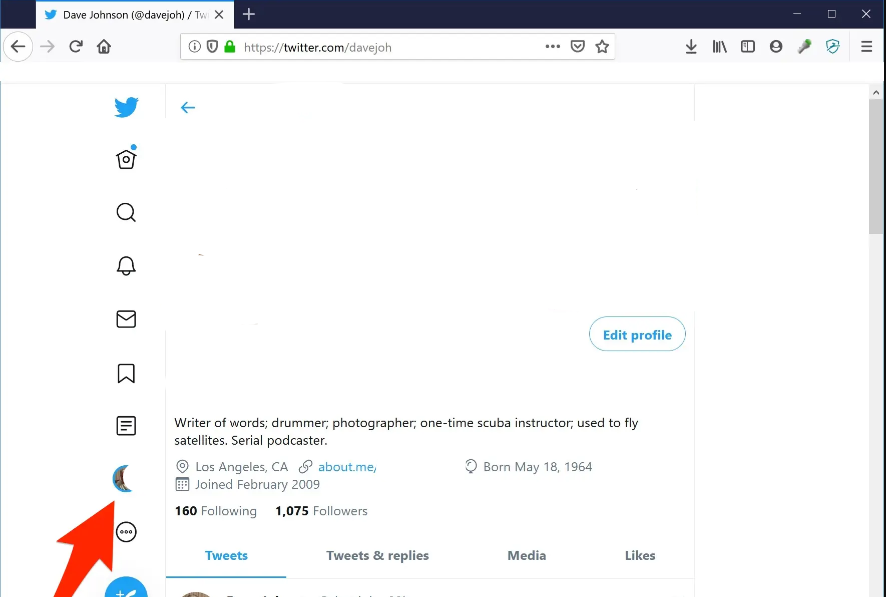
Task: Open a new tab with the plus button
Action: [249, 15]
